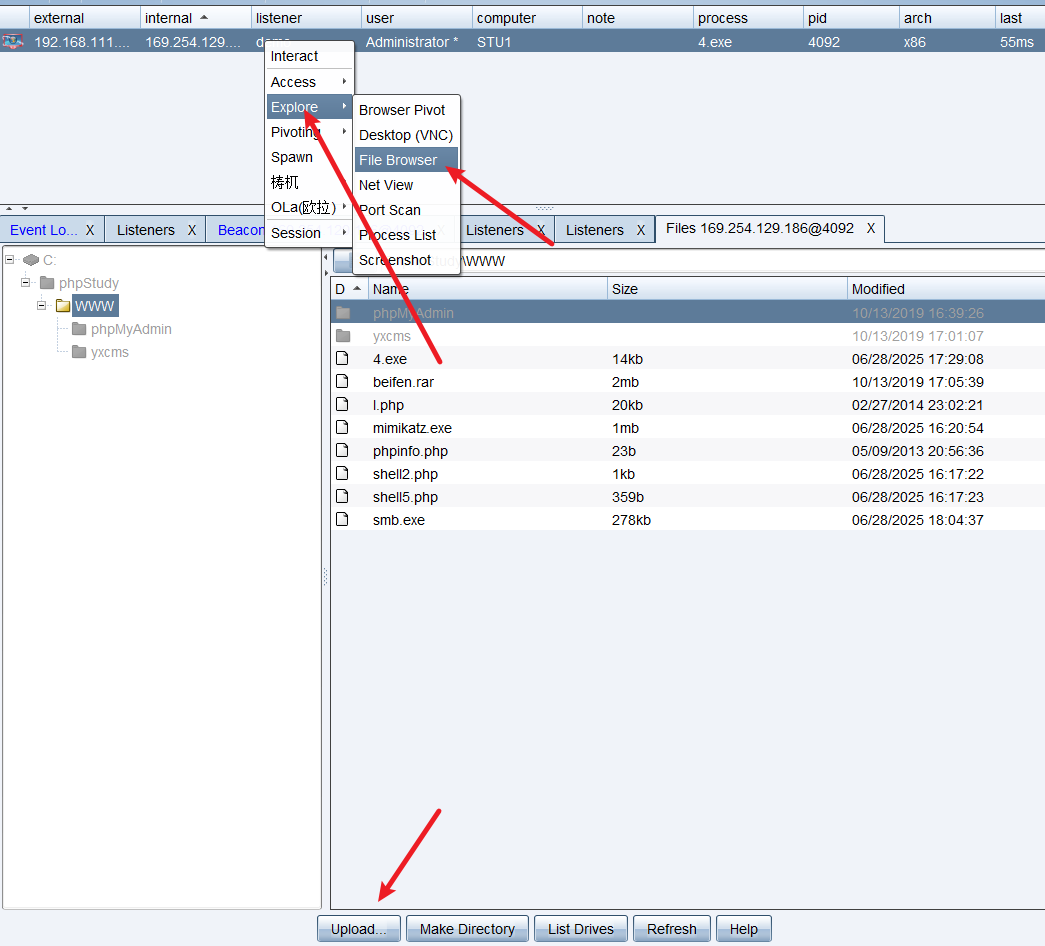Click the WWW folder icon in tree

[x=63, y=306]
